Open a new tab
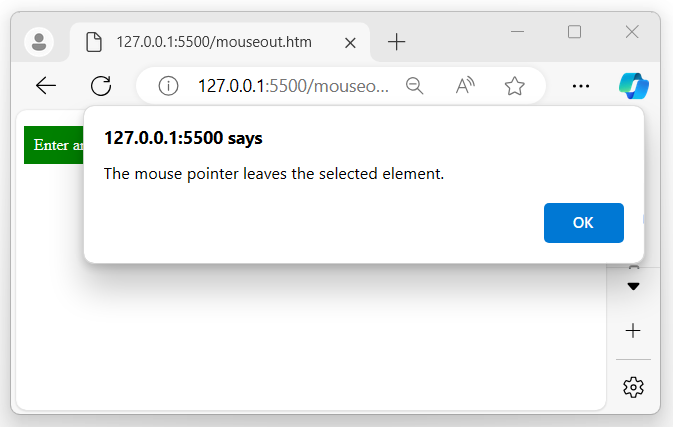 (397, 42)
